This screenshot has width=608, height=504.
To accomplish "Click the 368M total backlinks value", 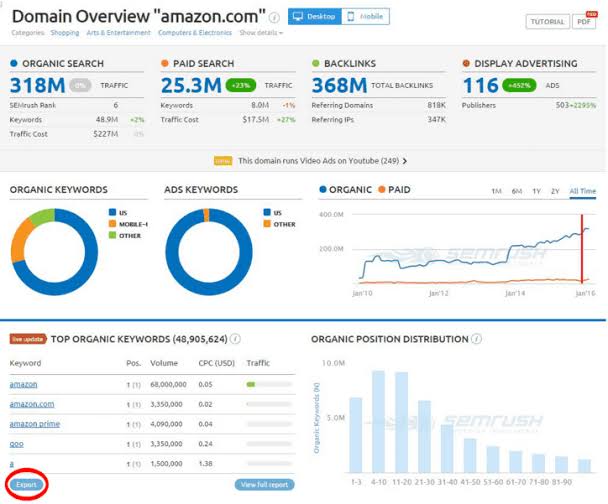I will (339, 85).
